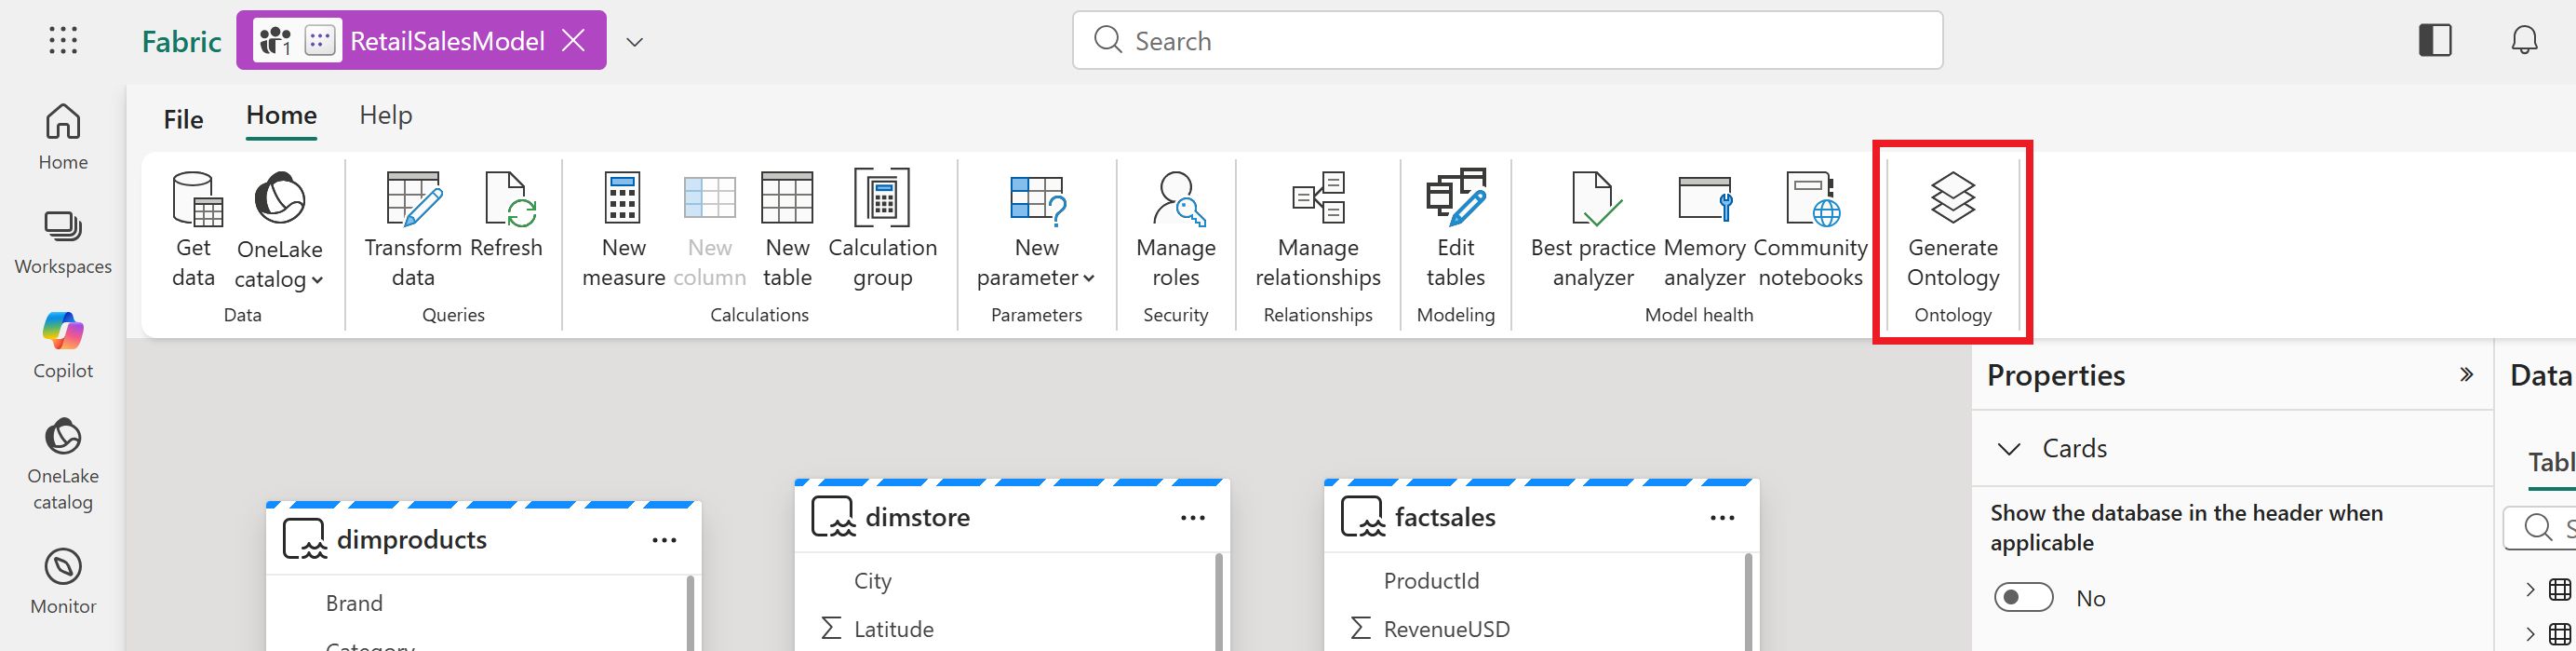2576x651 pixels.
Task: Click Generate Ontology
Action: click(x=1952, y=230)
